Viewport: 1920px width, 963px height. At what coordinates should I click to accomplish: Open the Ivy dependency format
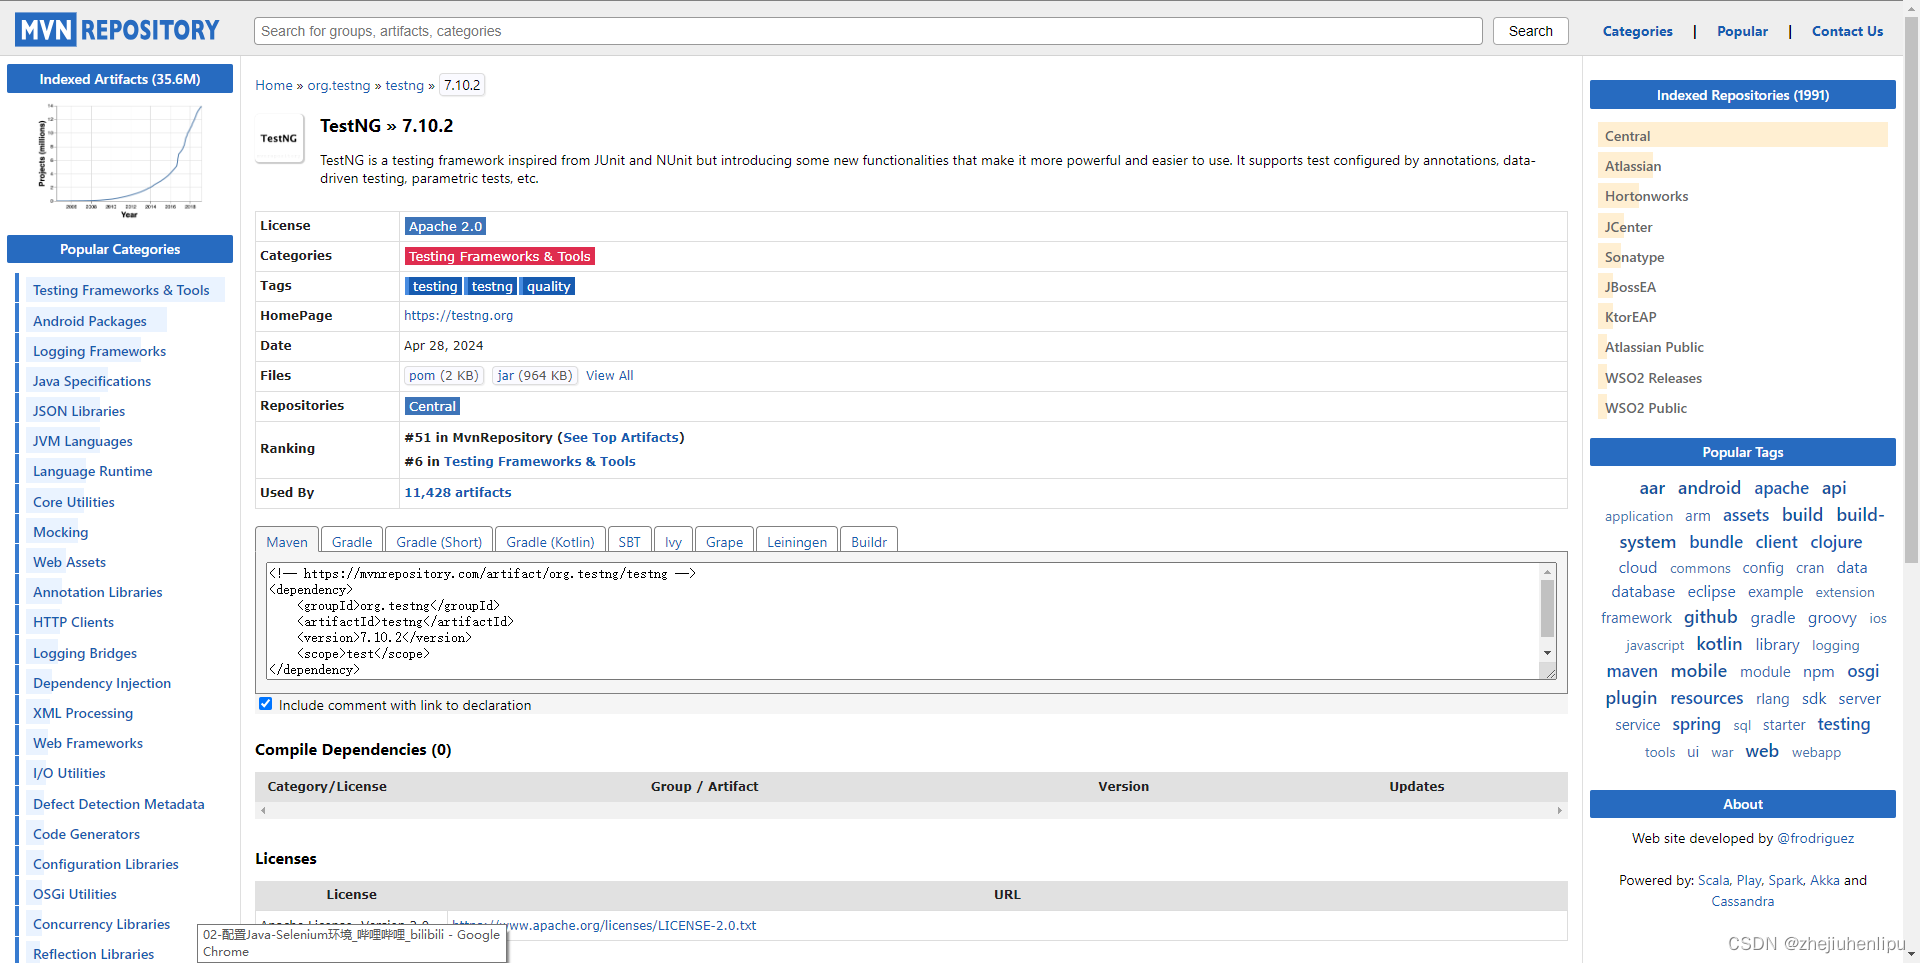[673, 541]
